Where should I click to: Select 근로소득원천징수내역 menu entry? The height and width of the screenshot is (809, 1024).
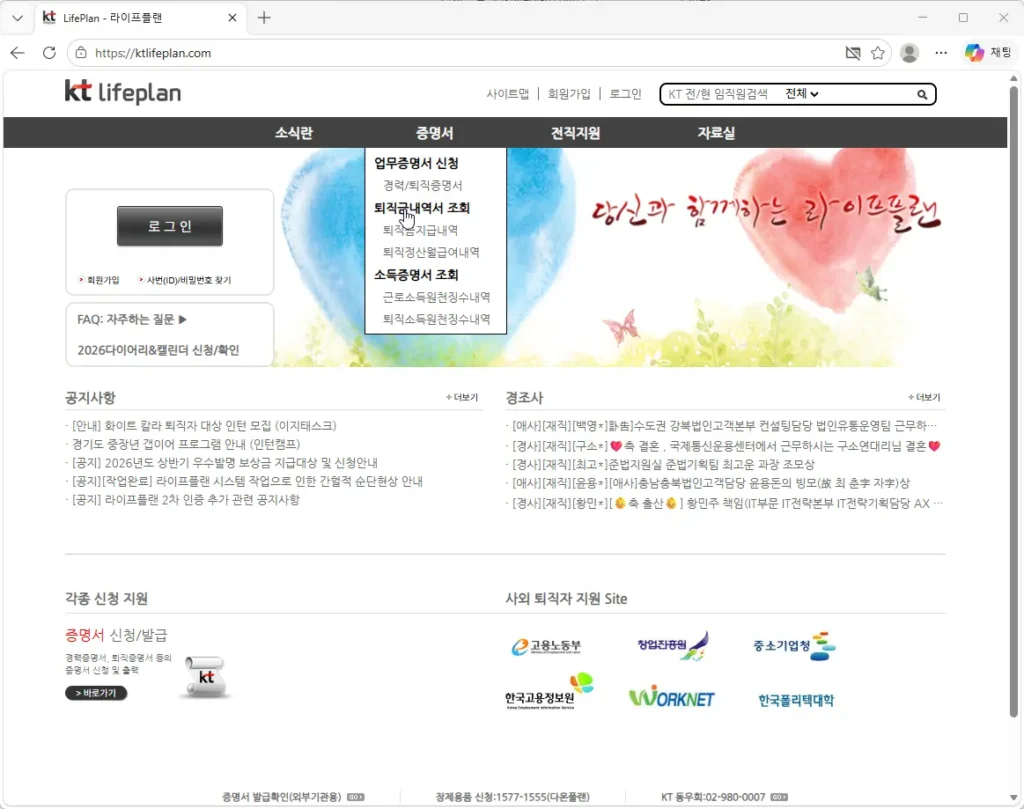[436, 297]
